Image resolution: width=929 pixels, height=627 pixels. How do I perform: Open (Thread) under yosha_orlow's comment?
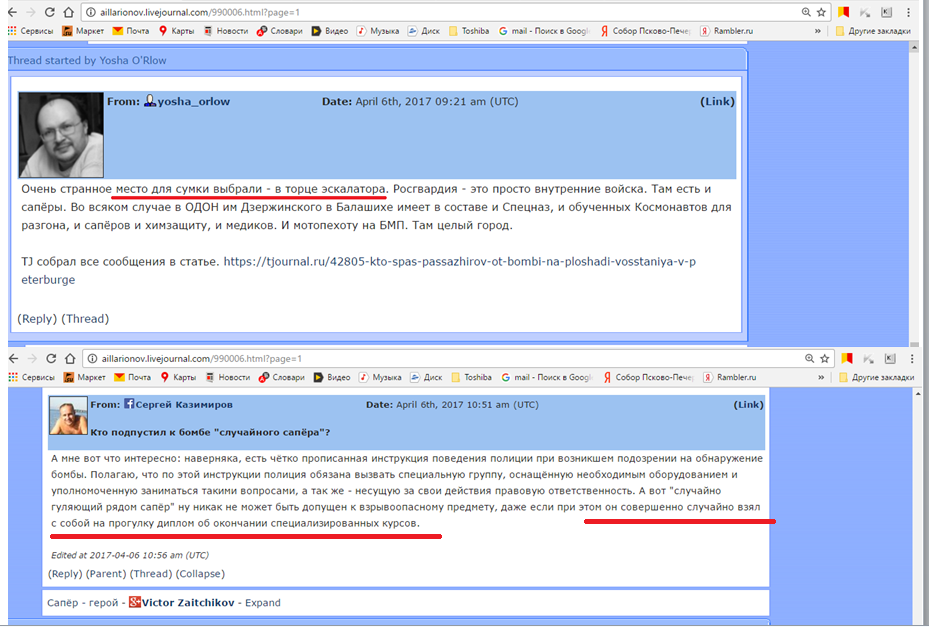tap(85, 319)
